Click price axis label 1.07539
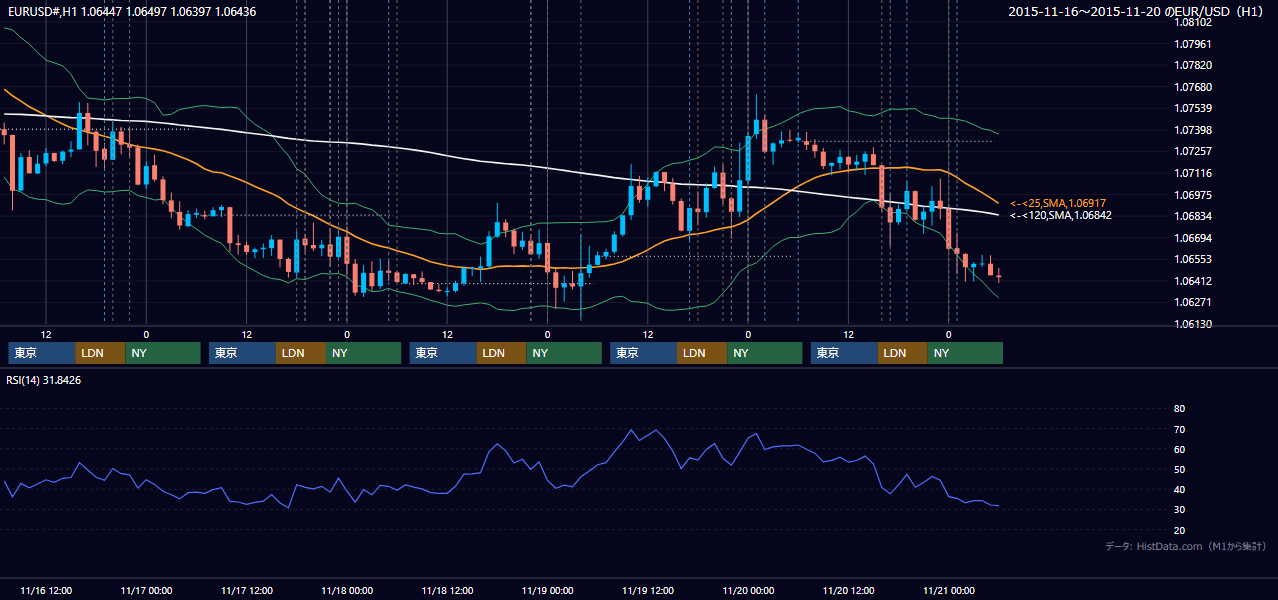 [x=1192, y=108]
